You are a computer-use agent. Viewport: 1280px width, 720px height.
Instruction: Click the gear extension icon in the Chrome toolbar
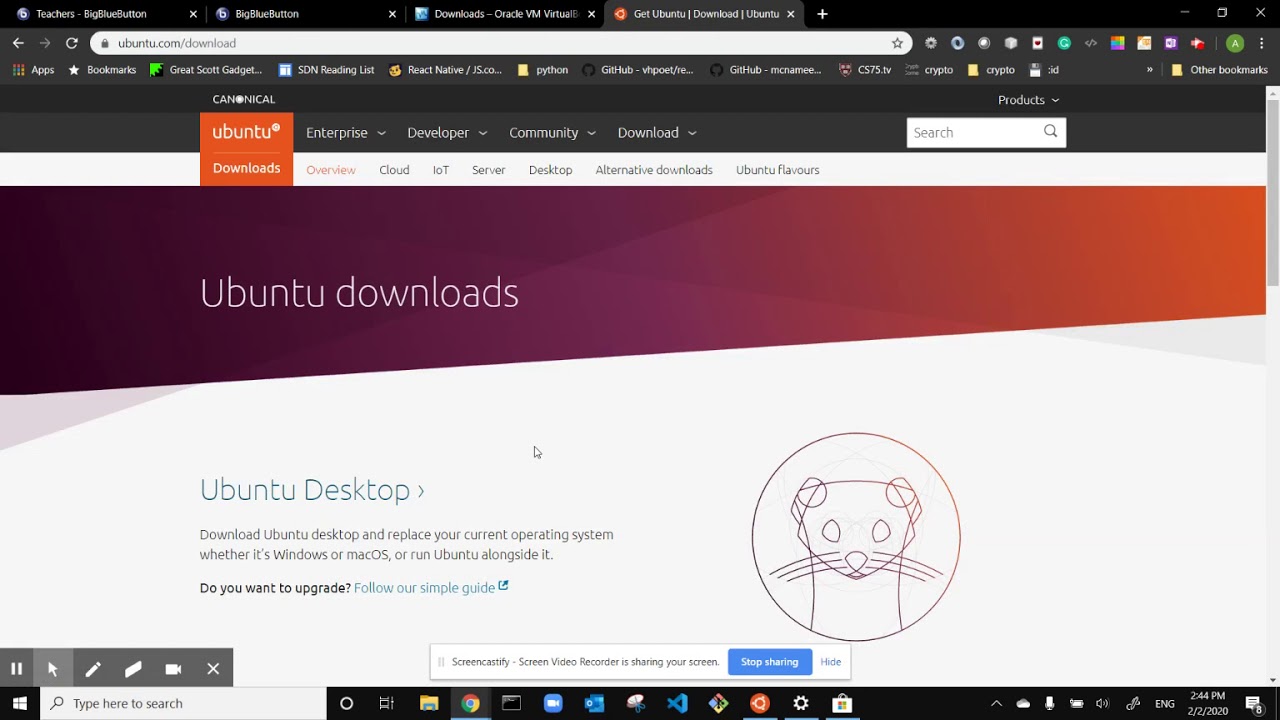tap(931, 43)
